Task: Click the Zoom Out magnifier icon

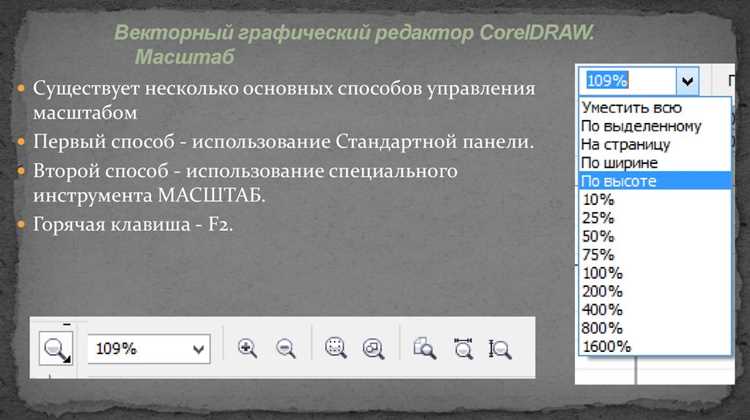Action: [286, 348]
